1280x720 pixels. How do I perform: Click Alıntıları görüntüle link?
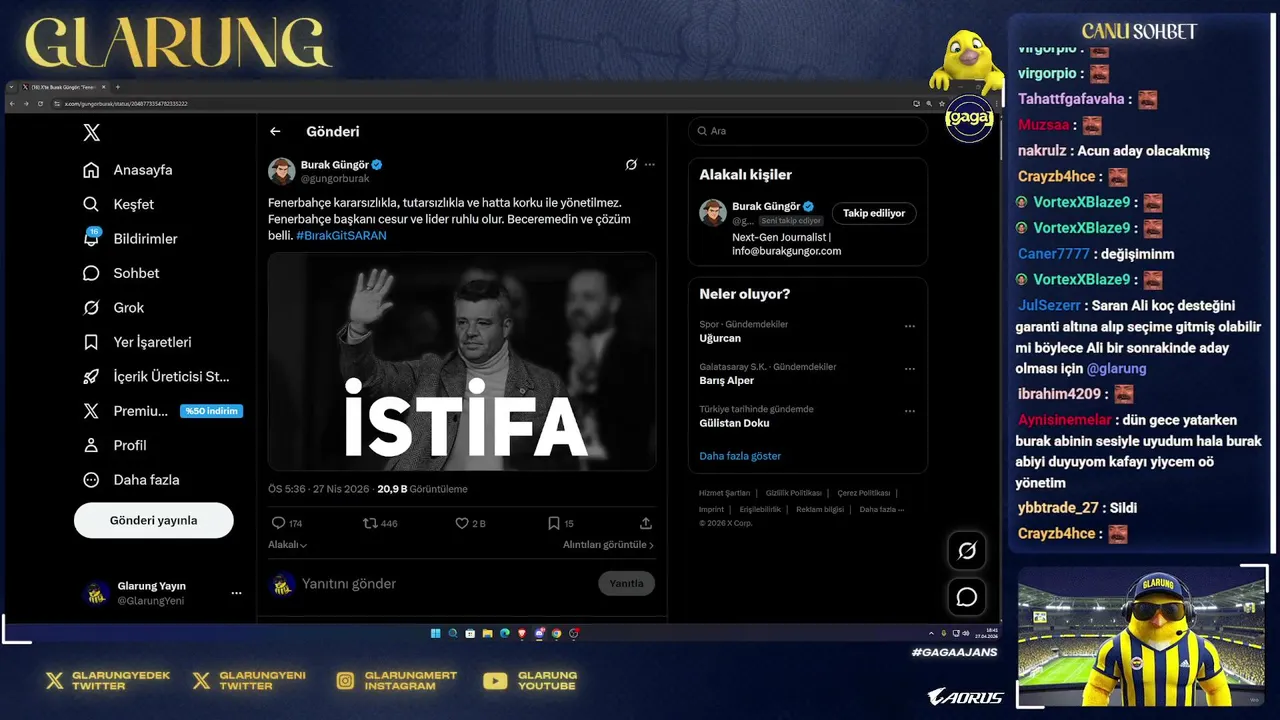(x=608, y=545)
